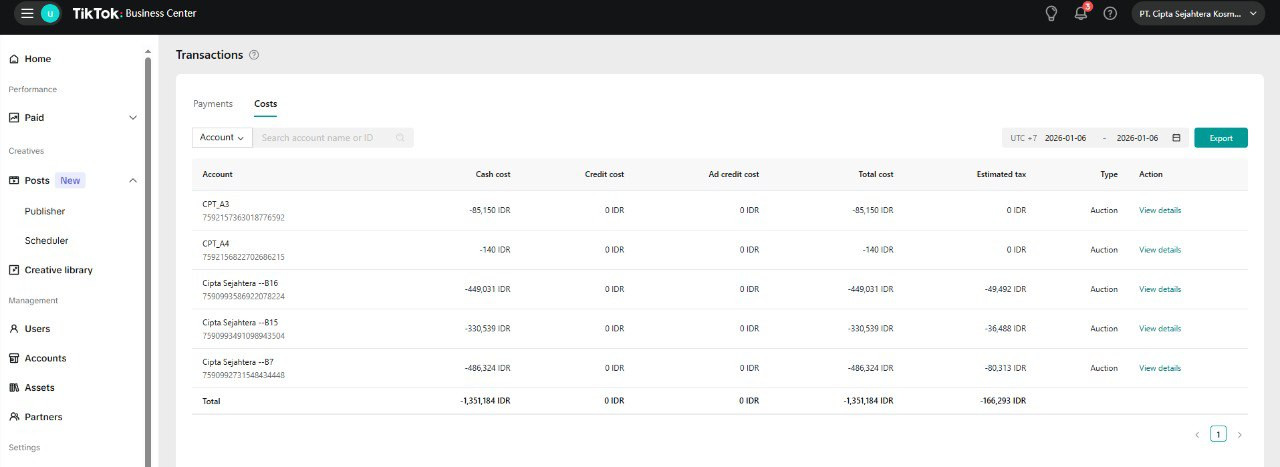Click the account name search field

point(333,138)
